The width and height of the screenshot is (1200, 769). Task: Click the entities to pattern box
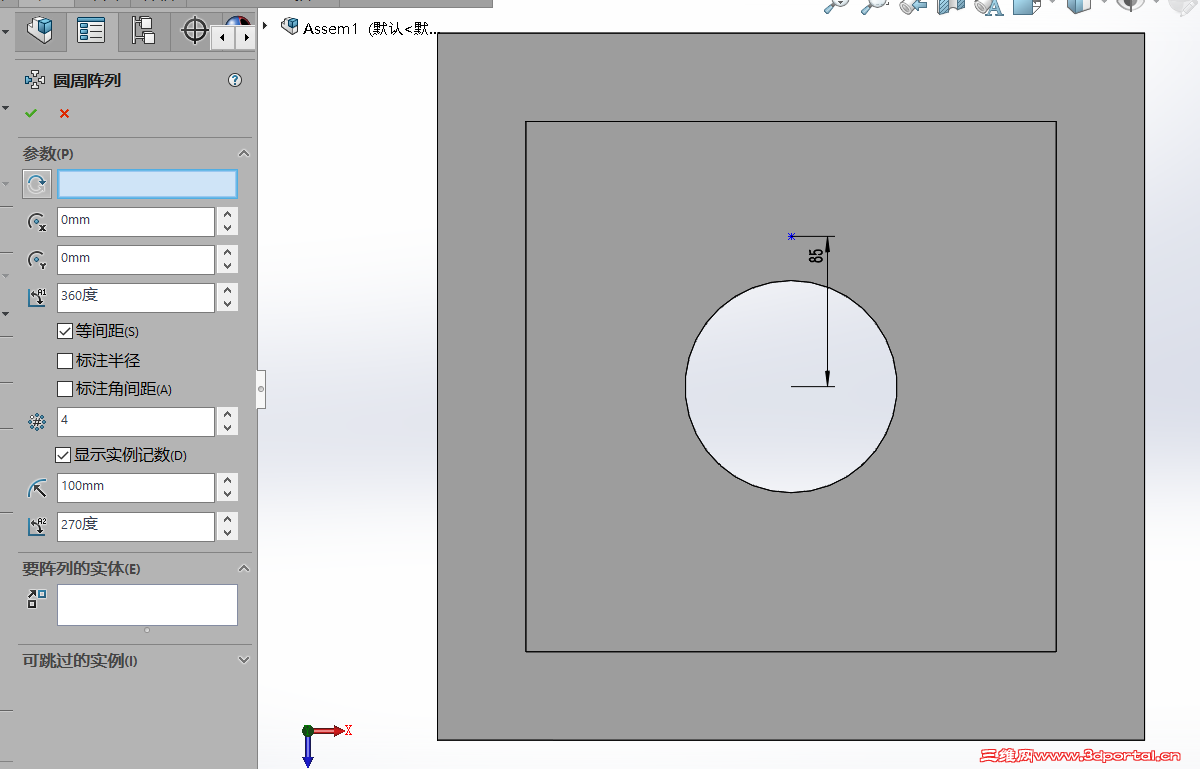click(147, 605)
